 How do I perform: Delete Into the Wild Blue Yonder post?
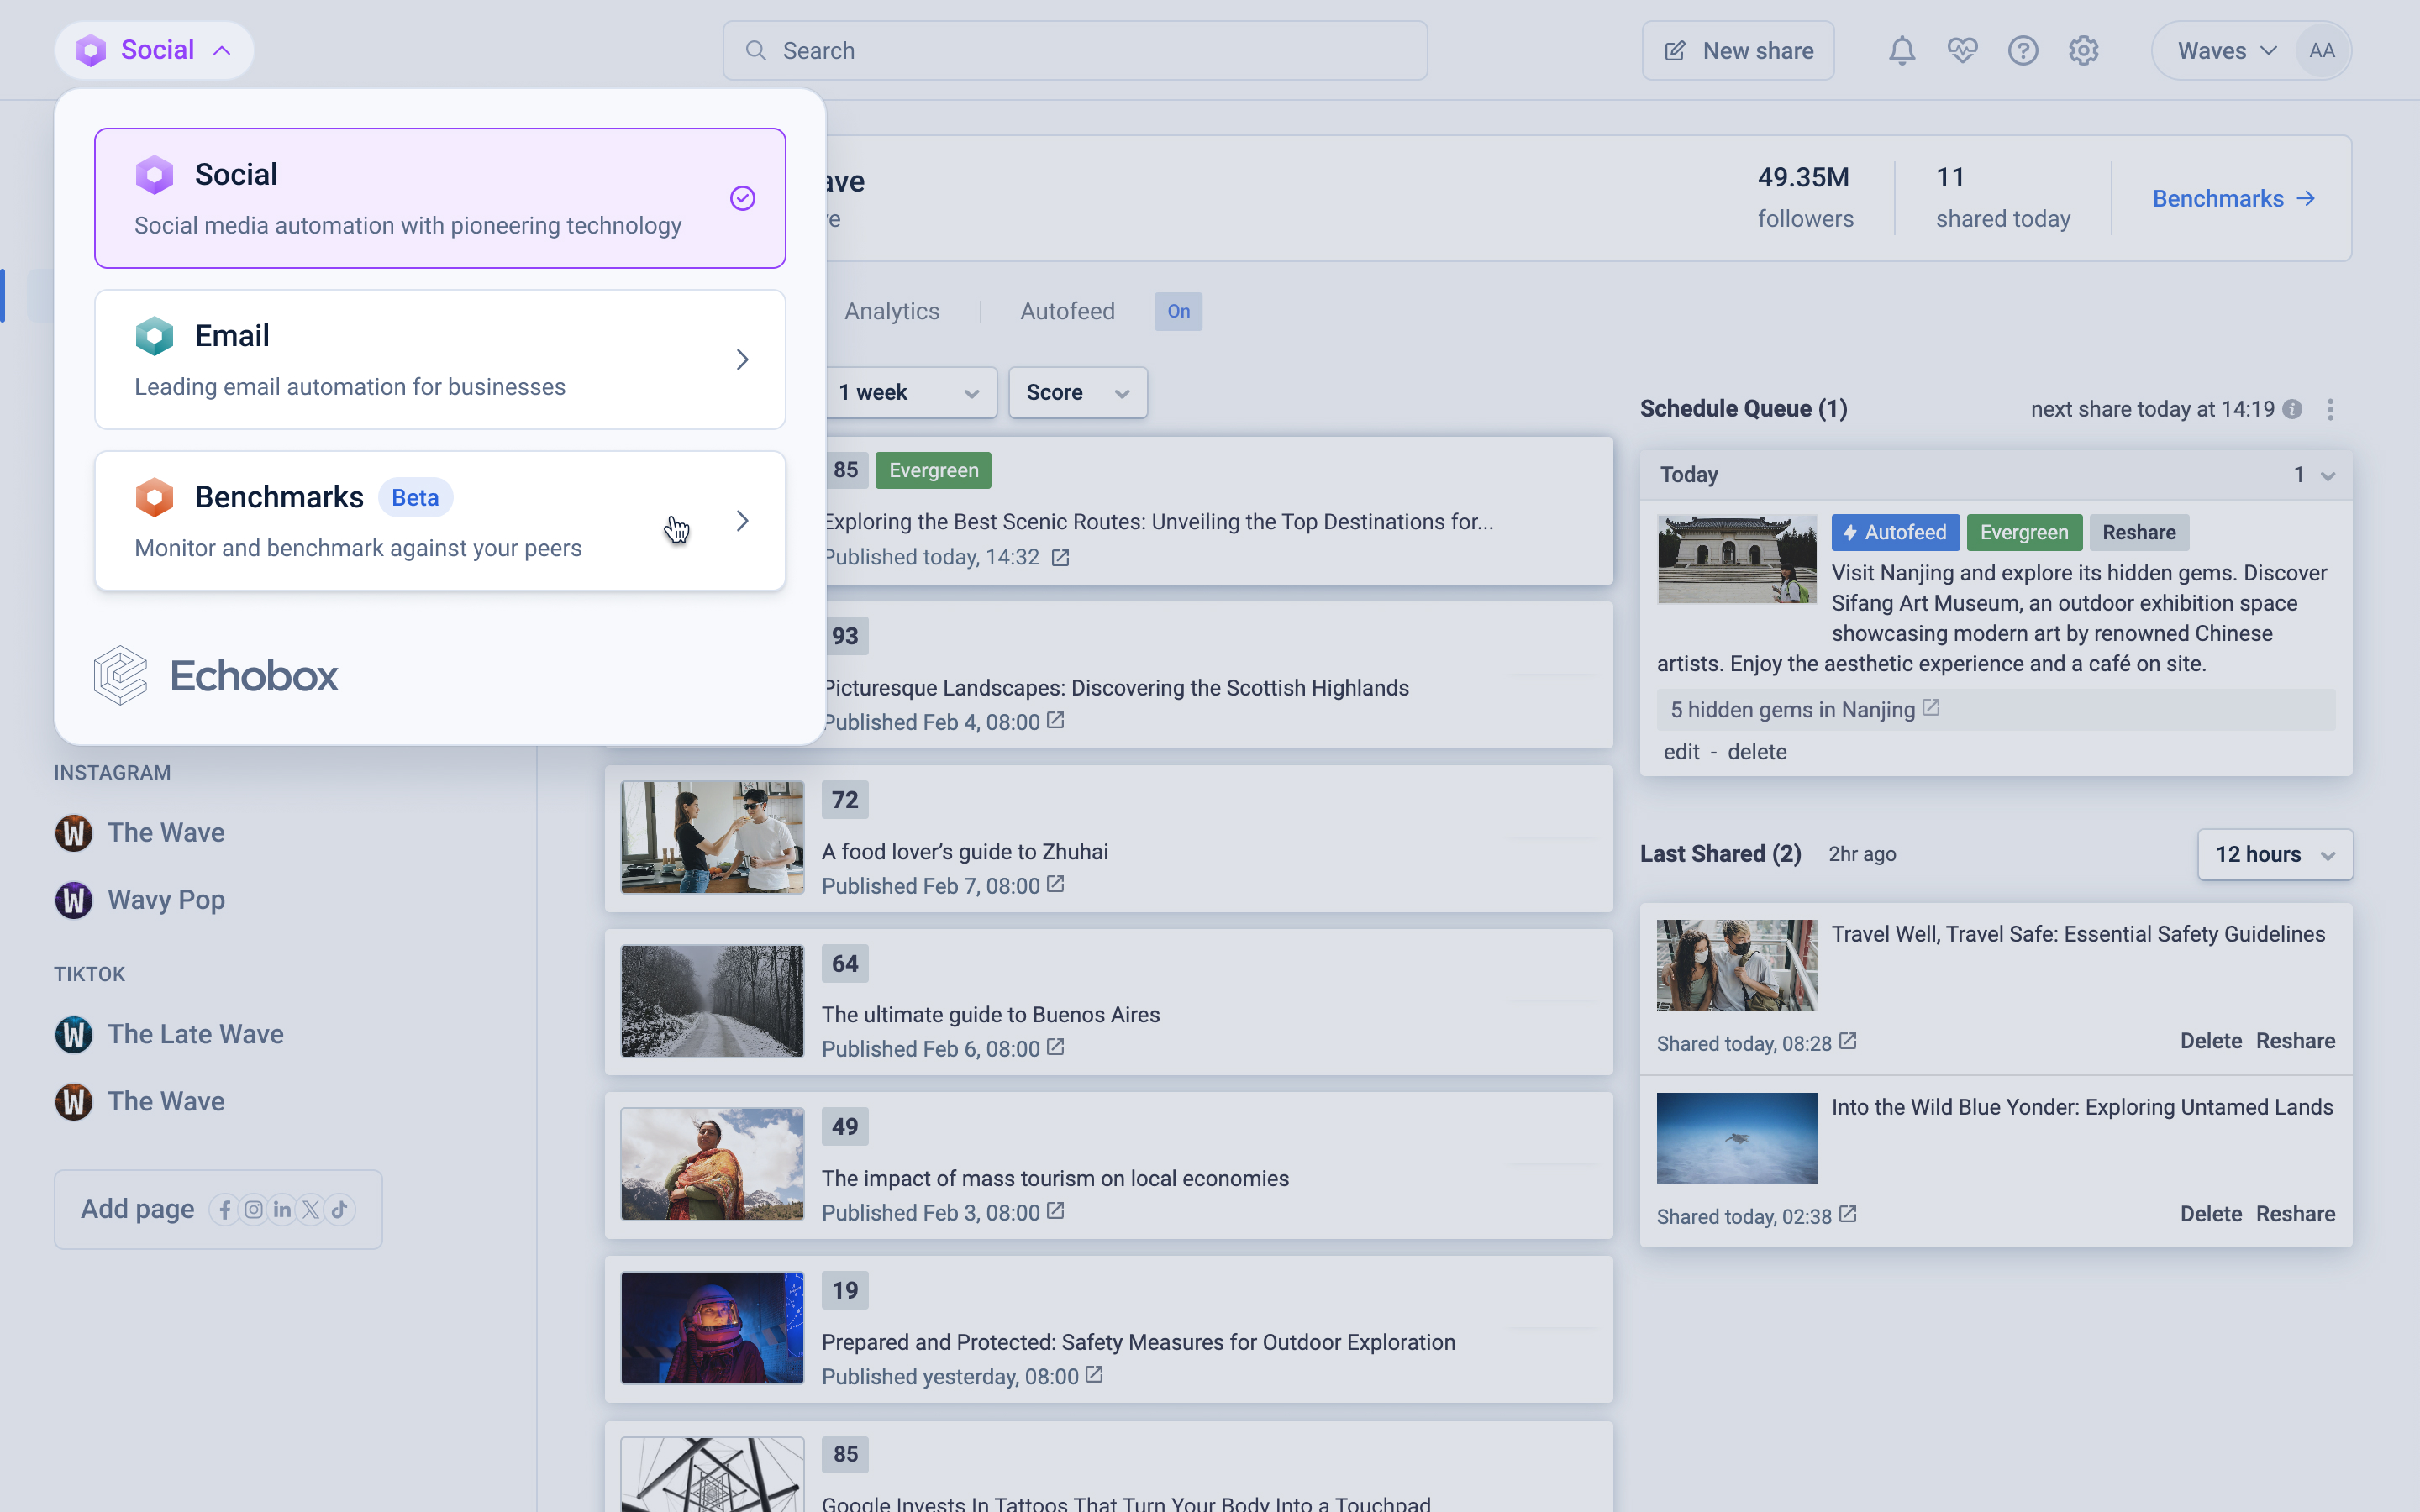[x=2211, y=1214]
